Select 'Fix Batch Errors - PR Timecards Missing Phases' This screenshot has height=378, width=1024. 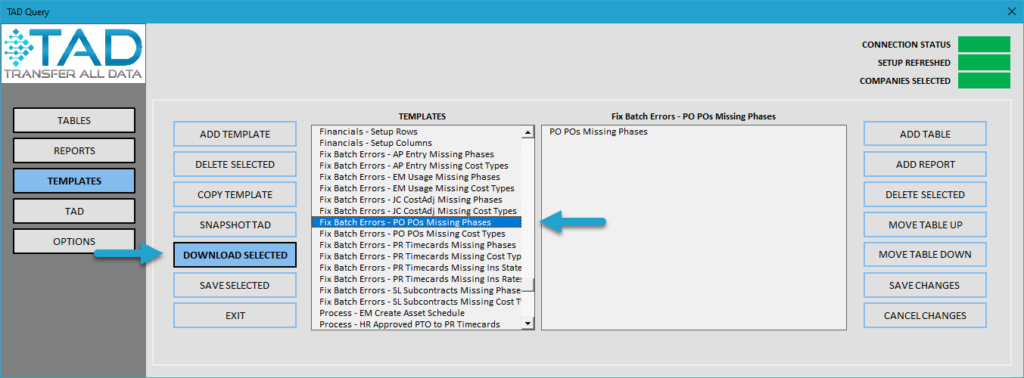tap(417, 245)
